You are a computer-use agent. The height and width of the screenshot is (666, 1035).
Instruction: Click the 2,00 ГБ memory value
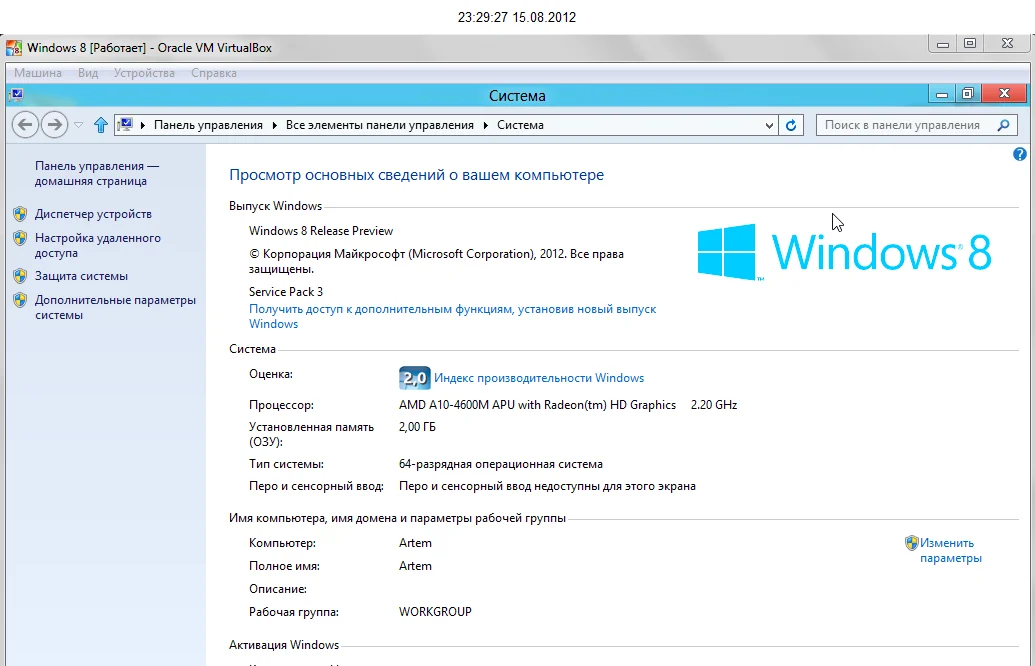[x=417, y=427]
